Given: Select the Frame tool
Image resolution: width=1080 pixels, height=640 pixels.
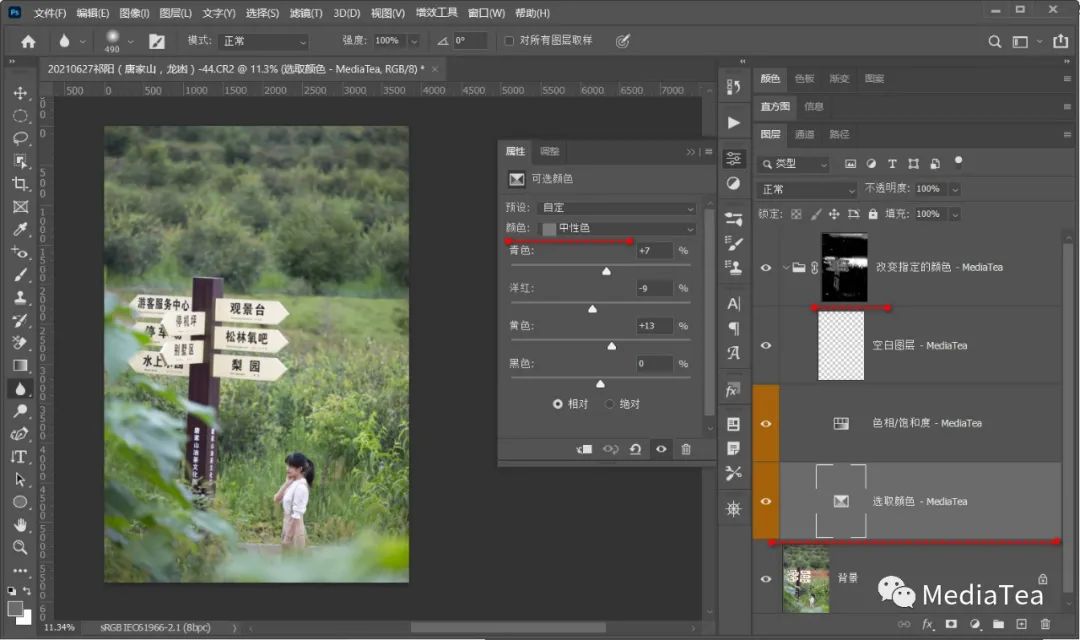Looking at the screenshot, I should tap(20, 206).
